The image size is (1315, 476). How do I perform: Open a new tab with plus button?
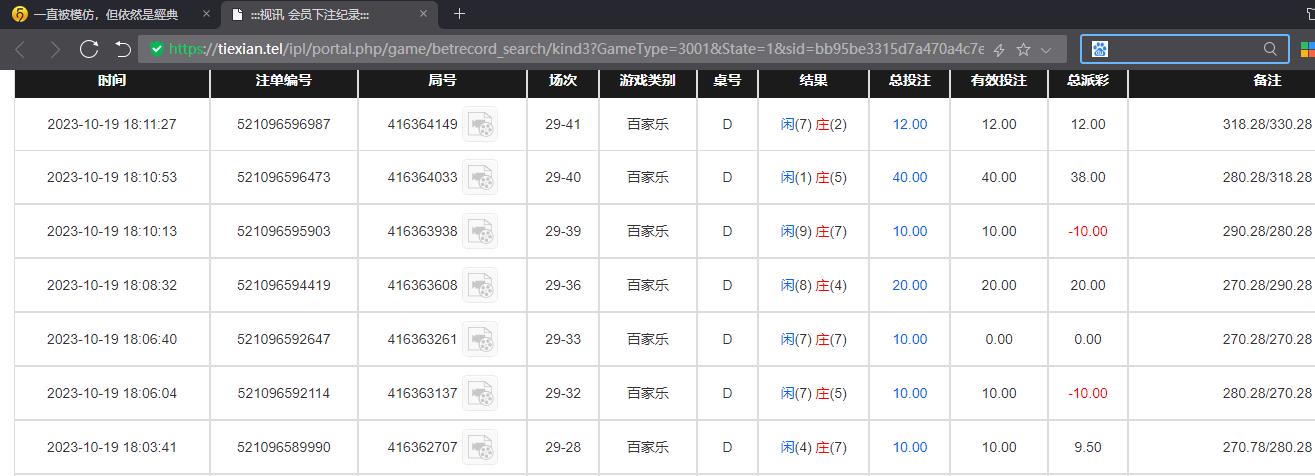point(459,14)
